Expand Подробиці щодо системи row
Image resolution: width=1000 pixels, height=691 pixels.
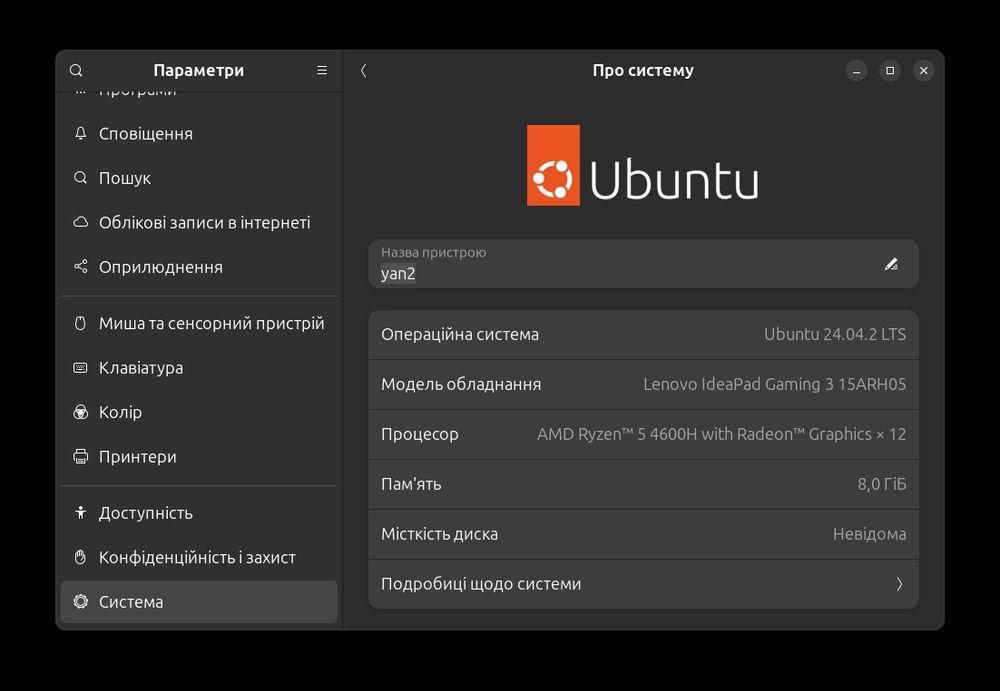pos(643,584)
